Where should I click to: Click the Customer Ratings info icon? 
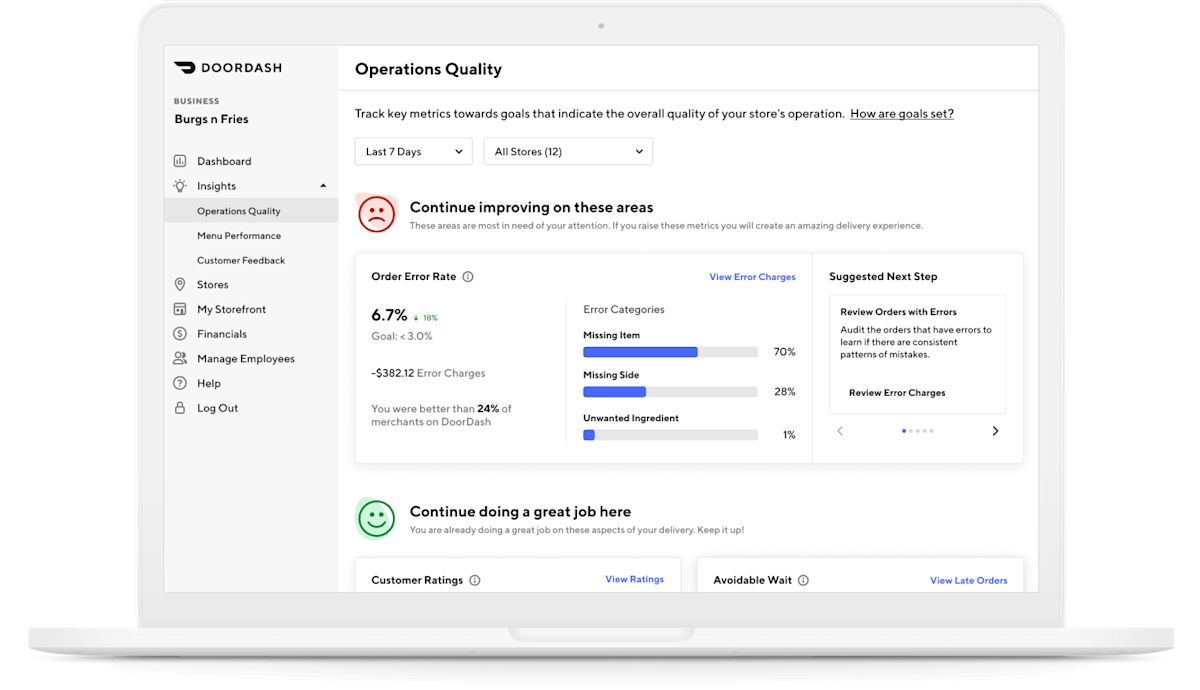[475, 580]
